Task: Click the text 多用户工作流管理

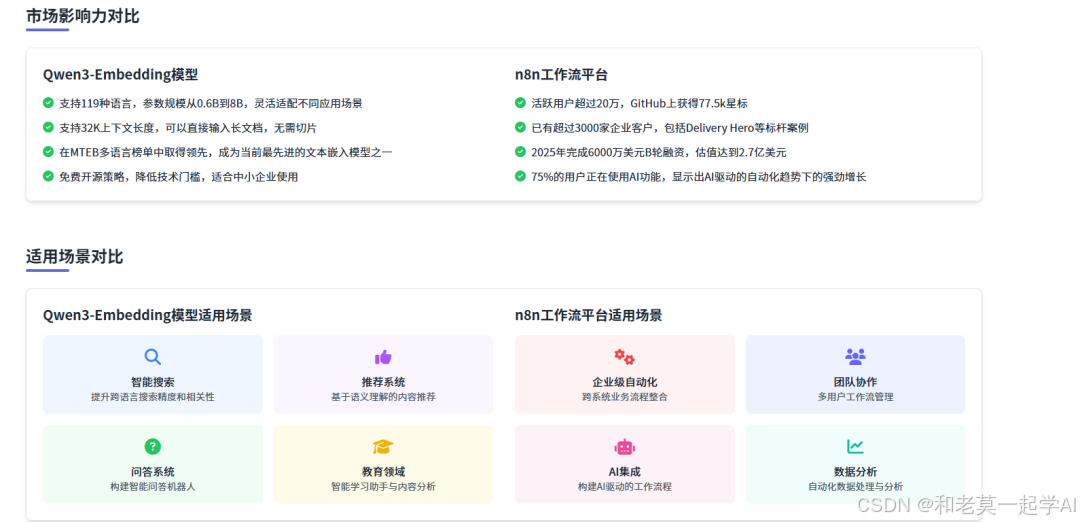Action: 855,397
